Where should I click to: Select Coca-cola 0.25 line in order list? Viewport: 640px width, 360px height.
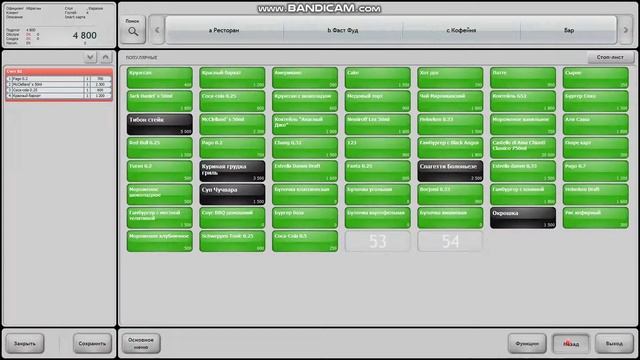tap(59, 90)
